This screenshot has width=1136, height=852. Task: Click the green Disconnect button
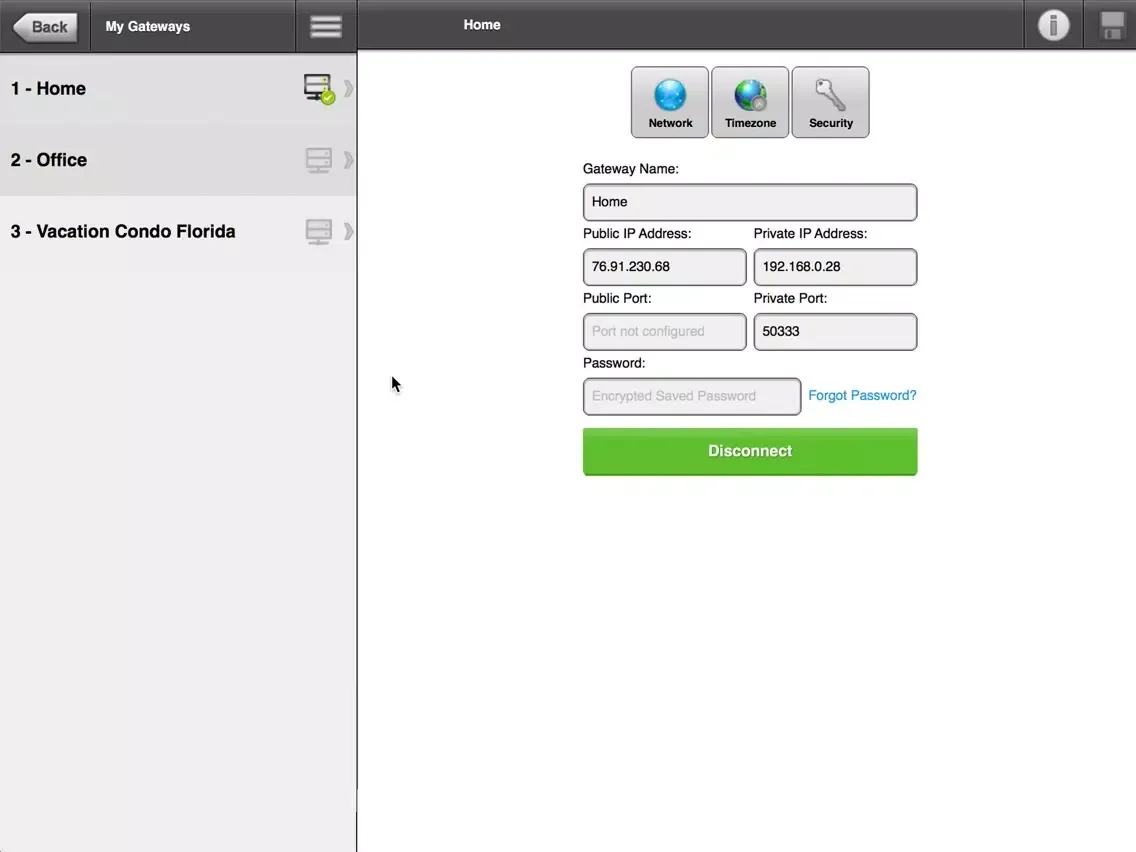coord(750,451)
